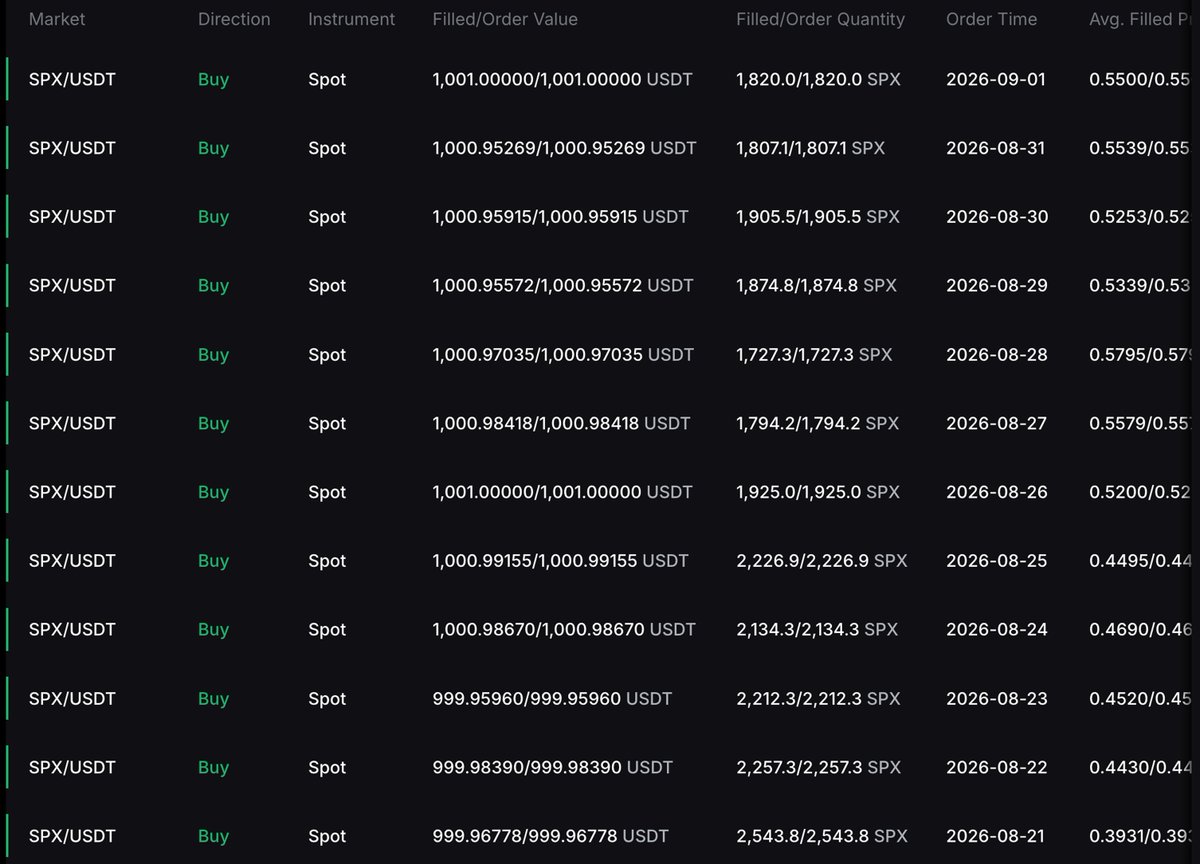Click the Instrument column header

pos(351,19)
